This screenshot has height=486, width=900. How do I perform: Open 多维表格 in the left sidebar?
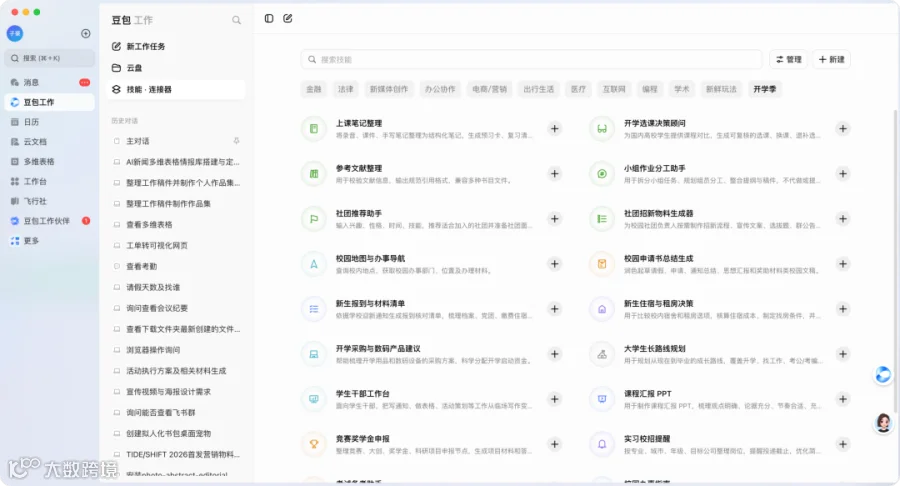(x=50, y=161)
